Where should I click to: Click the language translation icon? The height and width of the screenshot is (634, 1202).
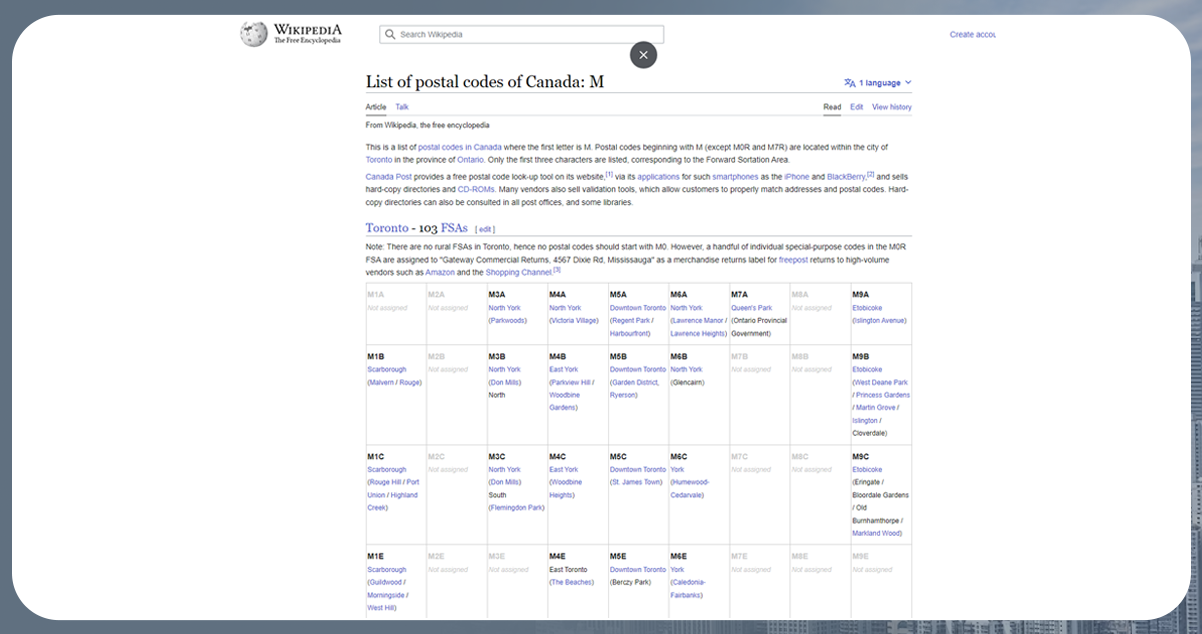pyautogui.click(x=849, y=83)
